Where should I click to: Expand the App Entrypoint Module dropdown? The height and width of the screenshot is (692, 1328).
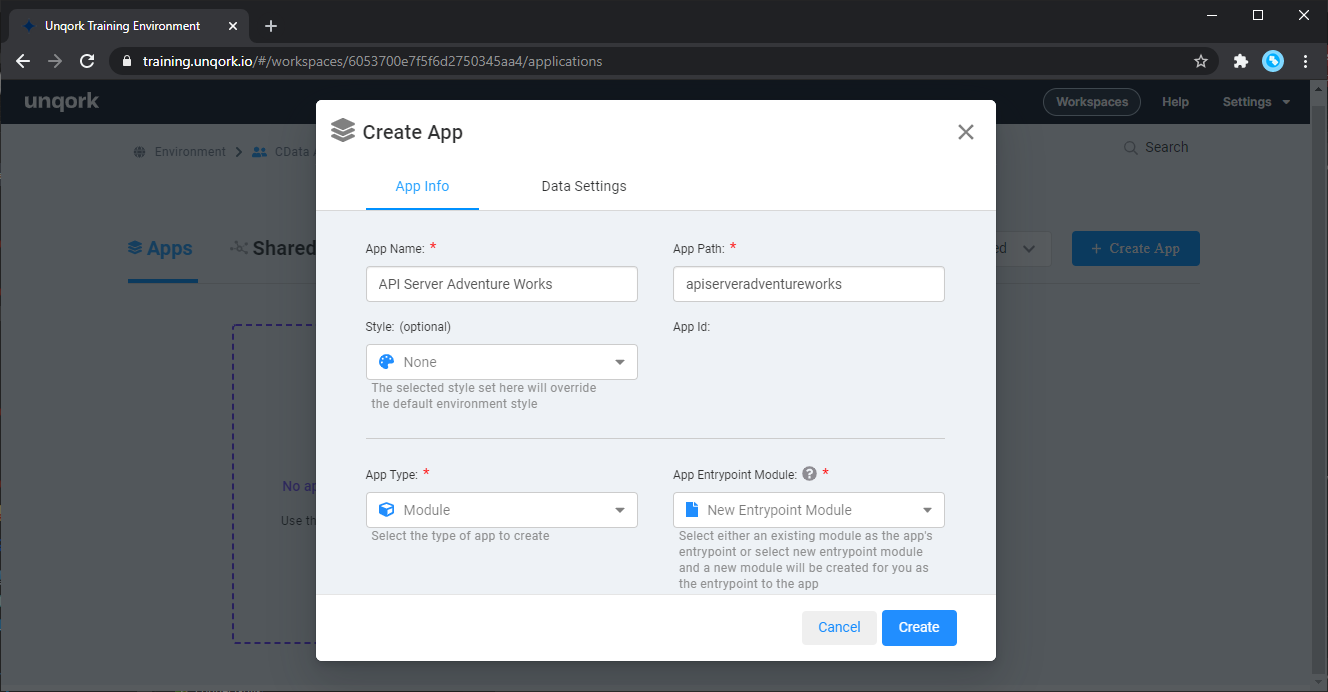click(x=808, y=510)
